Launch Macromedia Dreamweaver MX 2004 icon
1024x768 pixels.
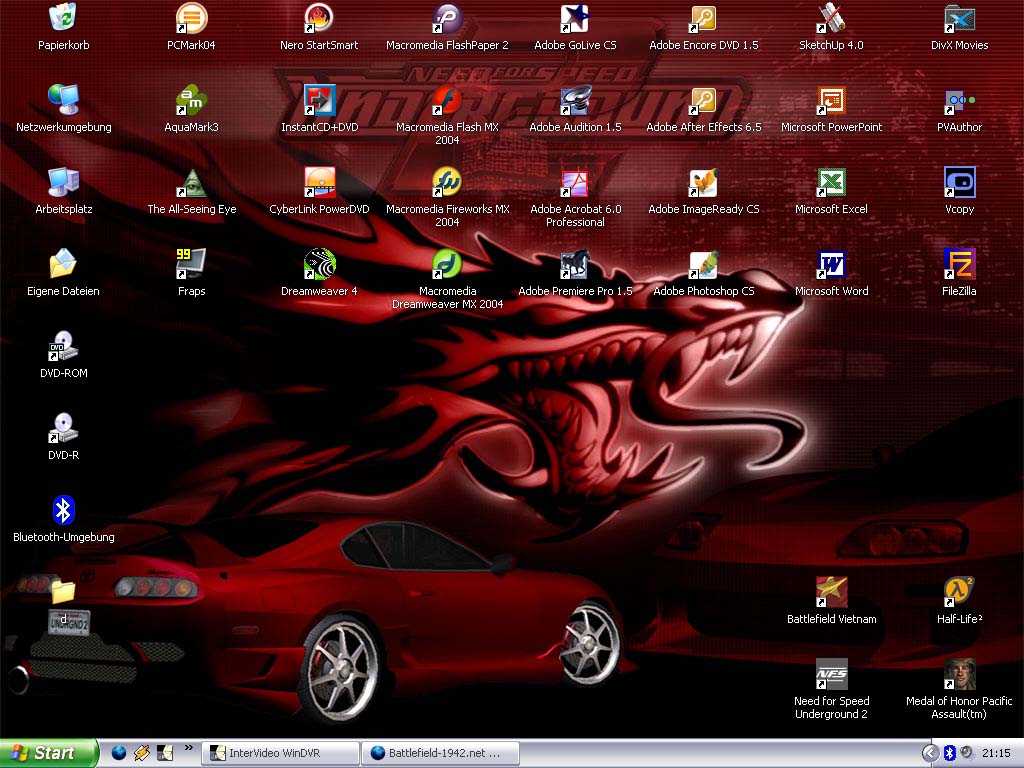(x=447, y=264)
